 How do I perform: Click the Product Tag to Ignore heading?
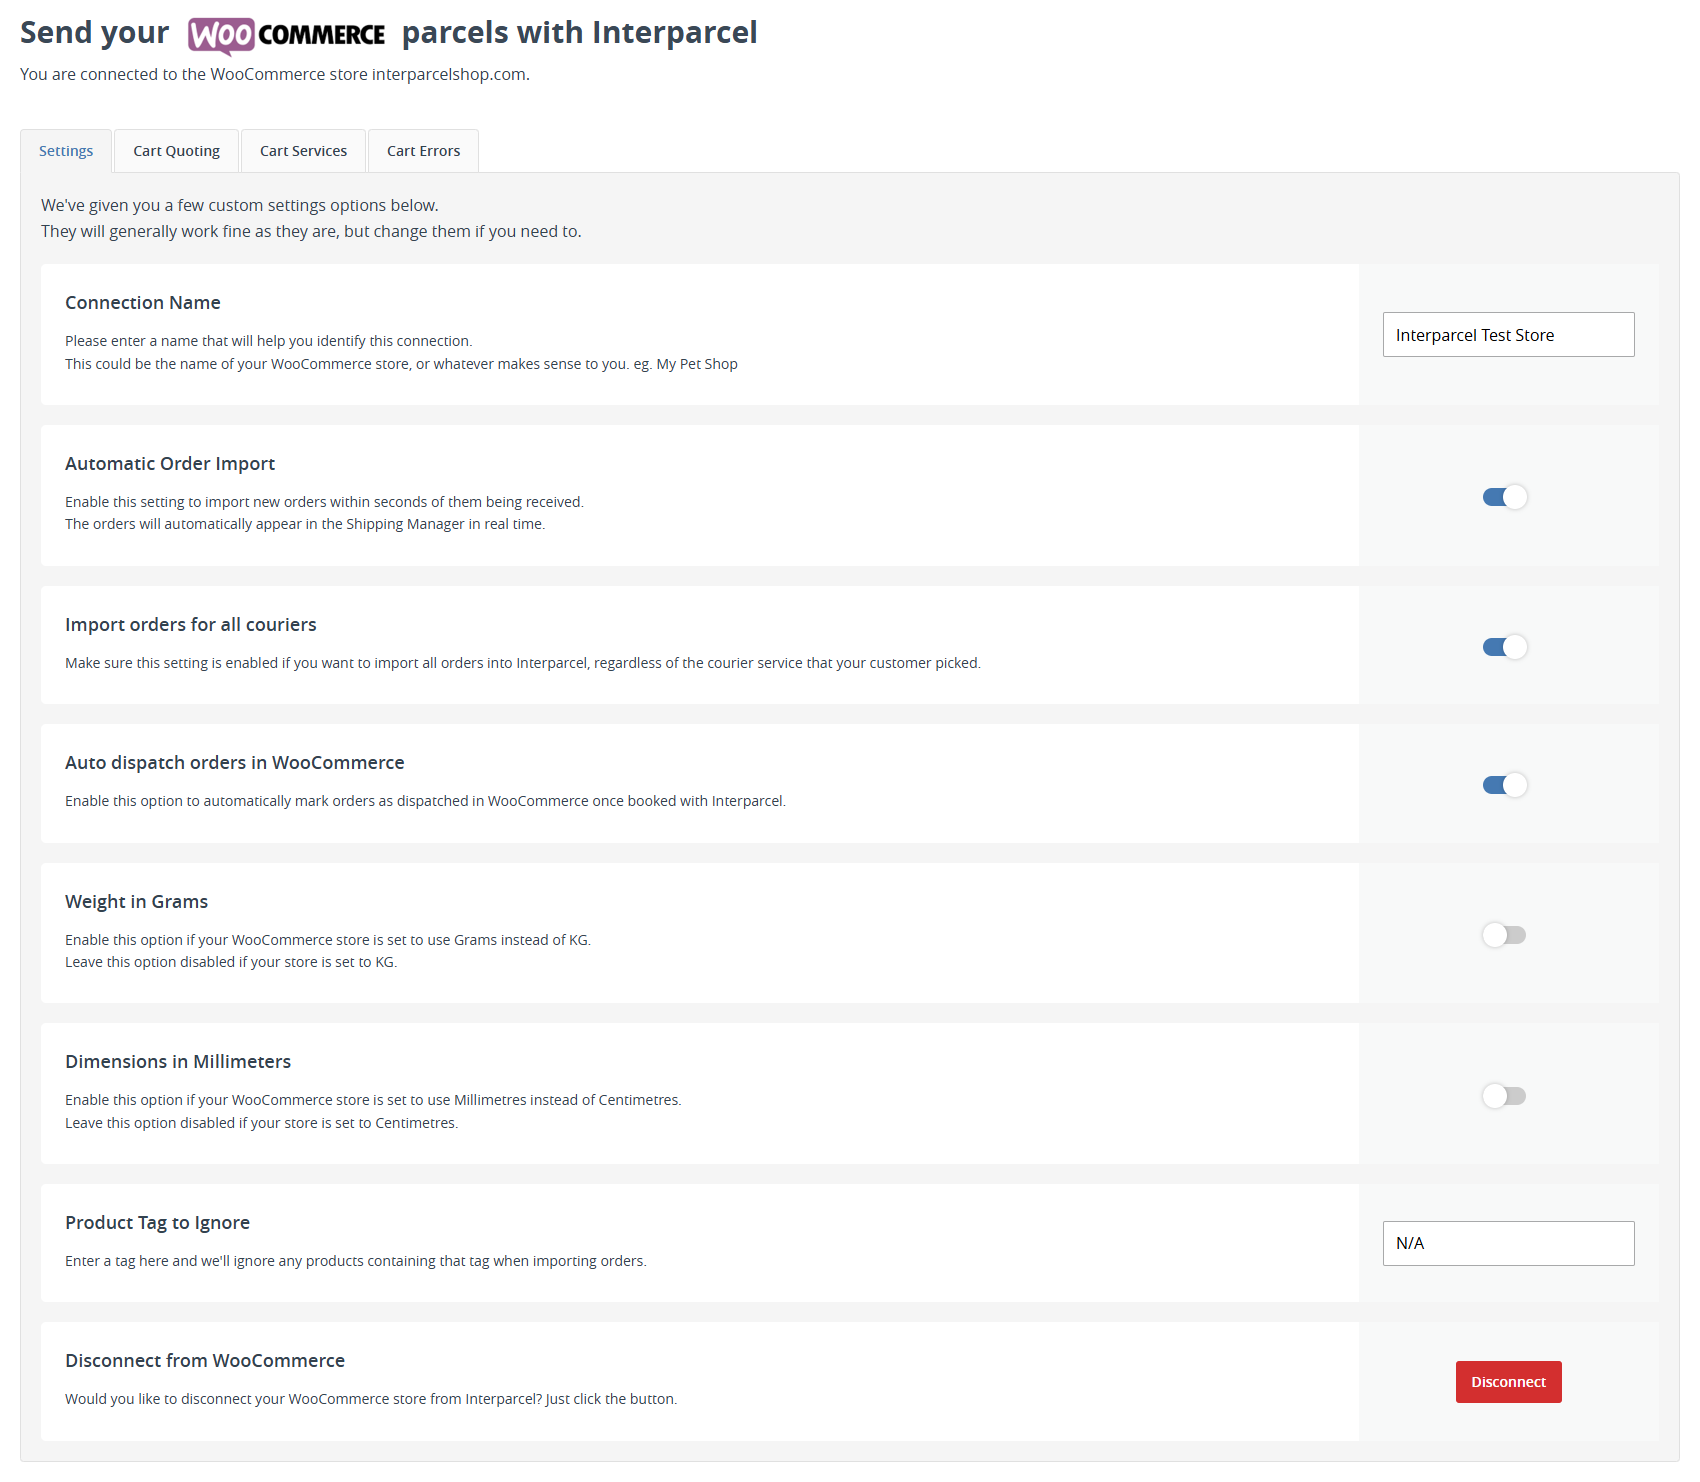point(158,1223)
